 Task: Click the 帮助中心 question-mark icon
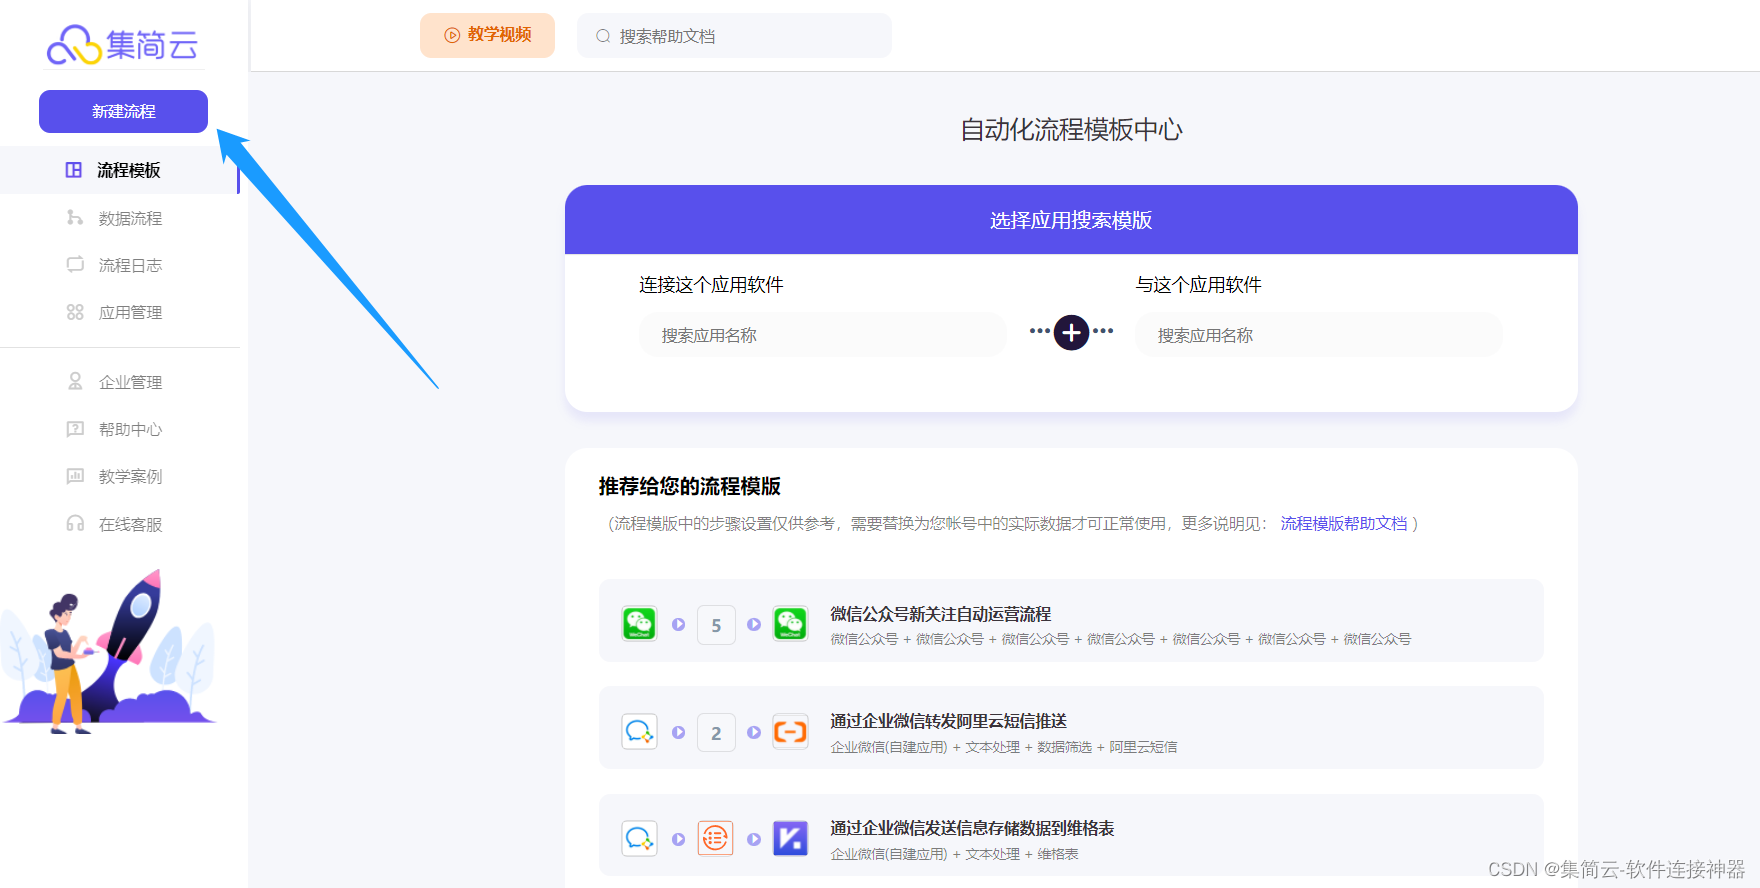75,429
